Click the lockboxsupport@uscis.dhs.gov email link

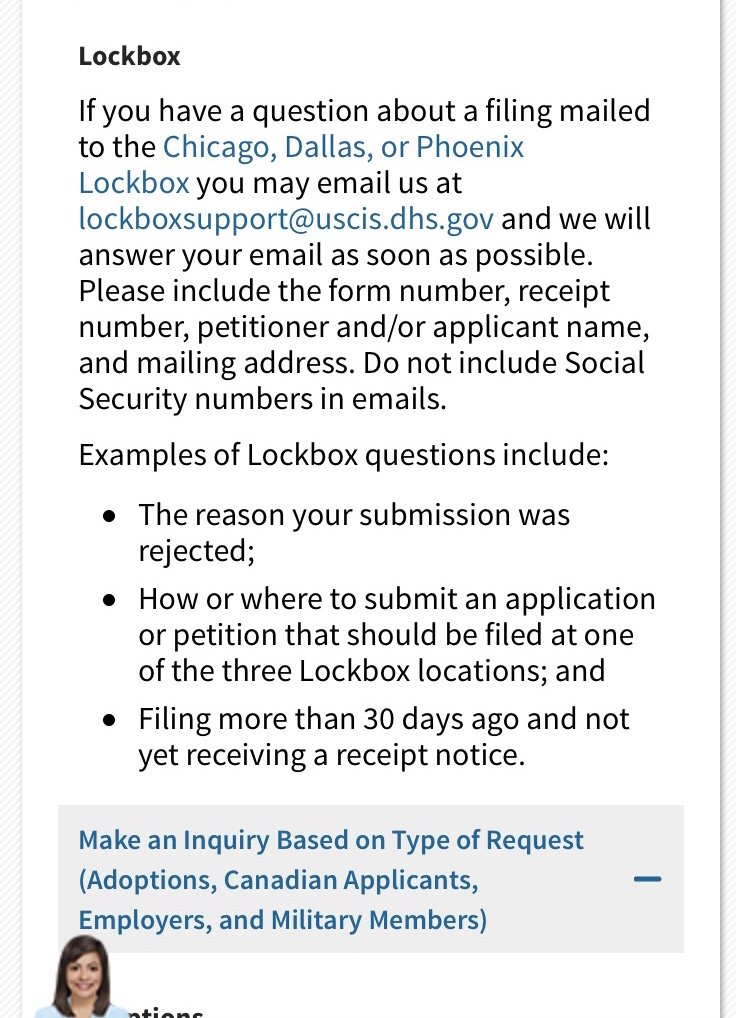pos(286,219)
